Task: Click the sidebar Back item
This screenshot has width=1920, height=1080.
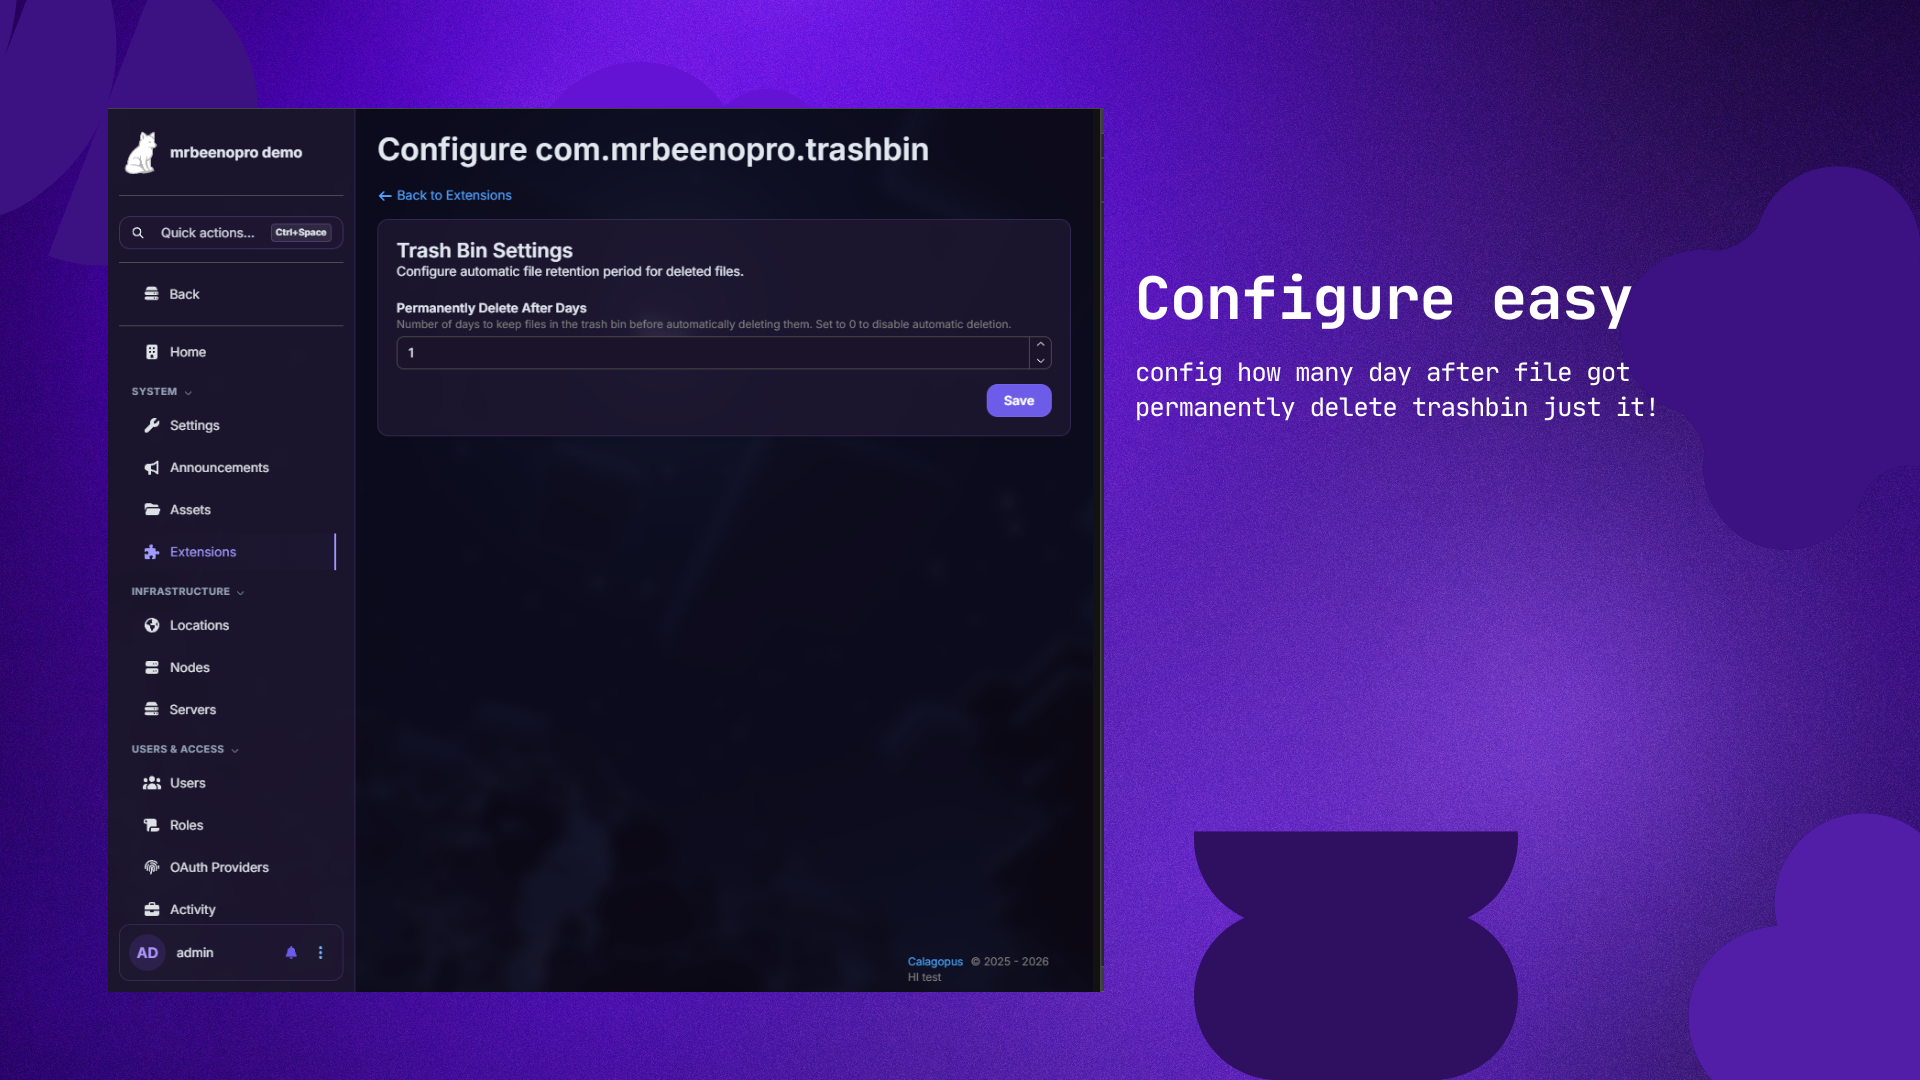Action: (x=231, y=294)
